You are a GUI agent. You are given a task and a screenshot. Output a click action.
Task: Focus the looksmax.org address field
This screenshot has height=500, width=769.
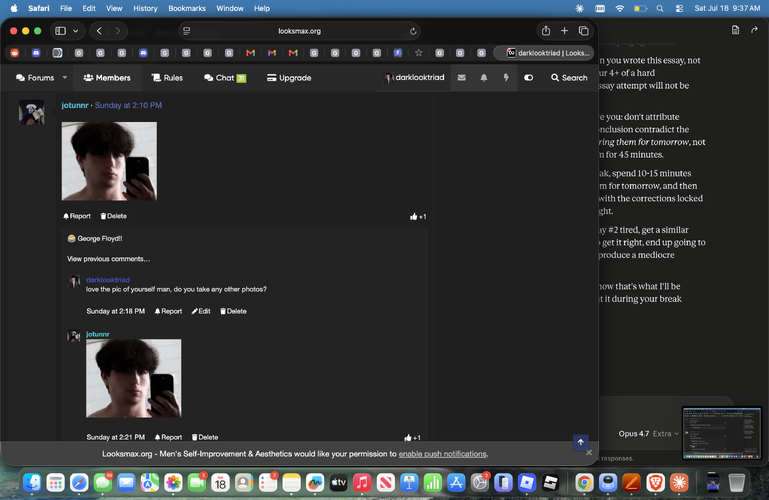tap(299, 31)
